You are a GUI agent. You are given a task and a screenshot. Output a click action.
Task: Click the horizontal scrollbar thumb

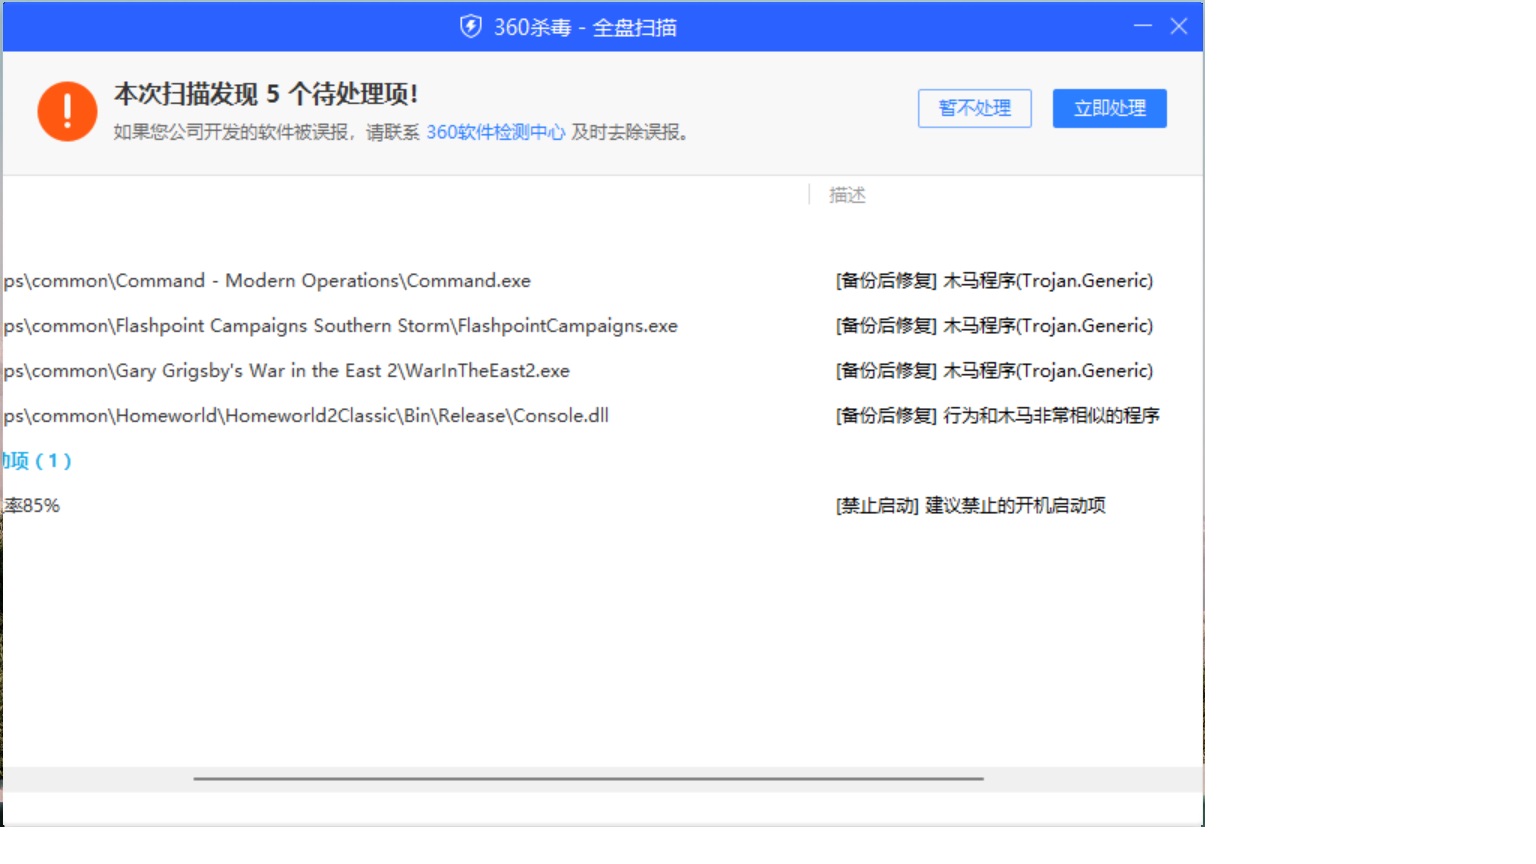(x=589, y=778)
